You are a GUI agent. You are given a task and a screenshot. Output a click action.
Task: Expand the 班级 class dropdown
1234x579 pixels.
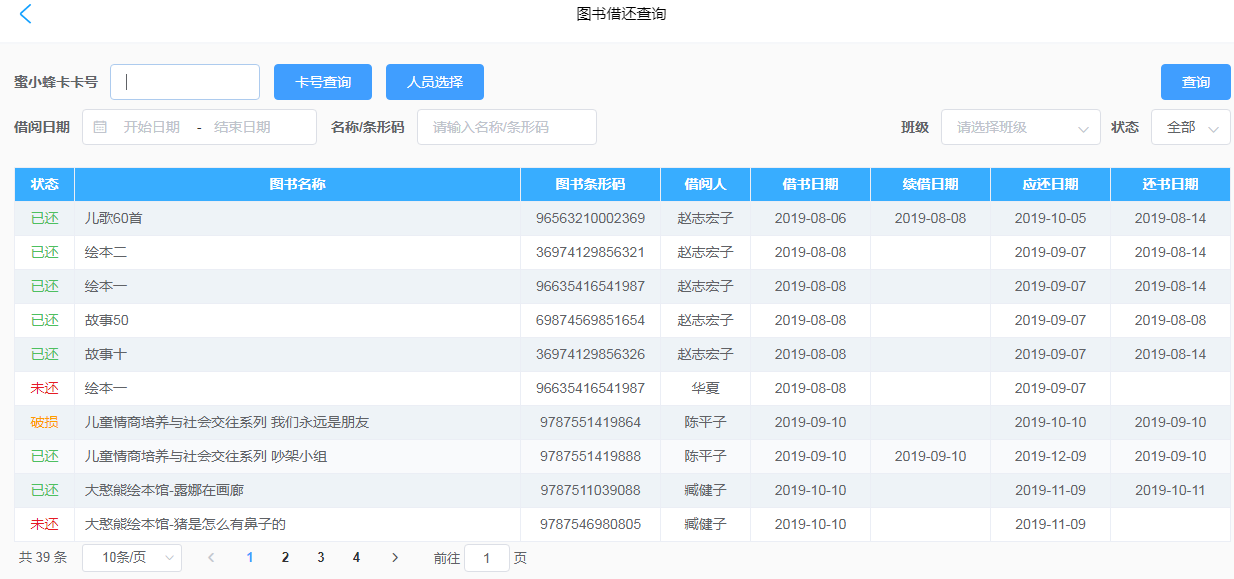[x=1021, y=127]
